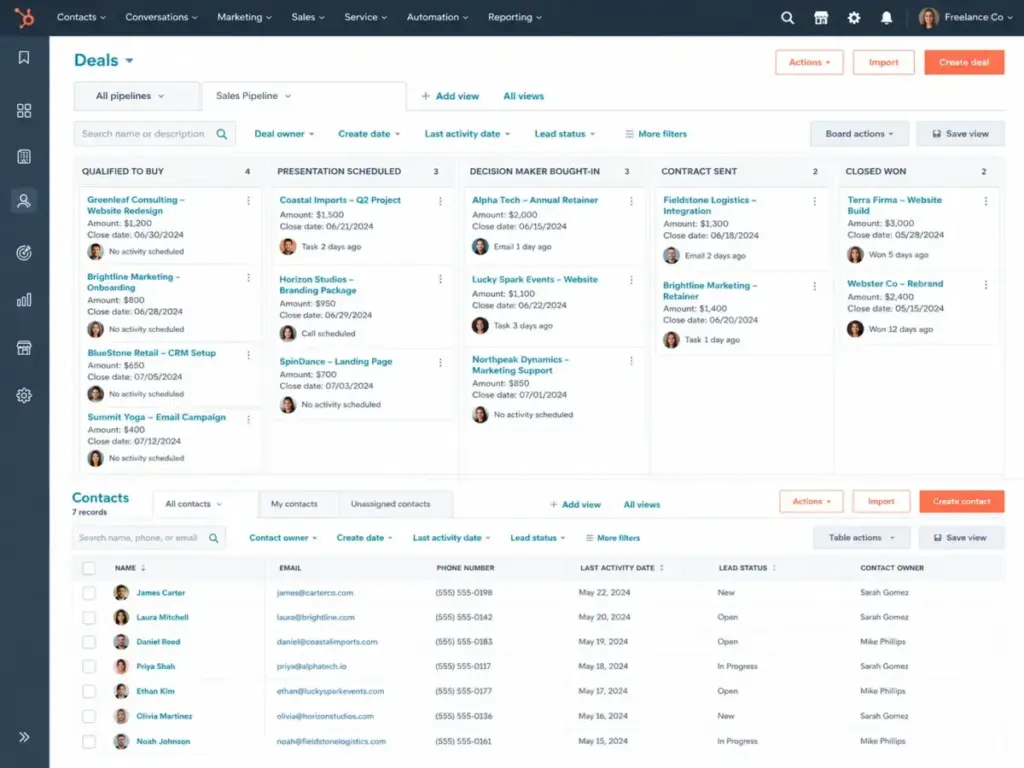Open deals Last activity date filter
Image resolution: width=1024 pixels, height=768 pixels.
coord(468,134)
